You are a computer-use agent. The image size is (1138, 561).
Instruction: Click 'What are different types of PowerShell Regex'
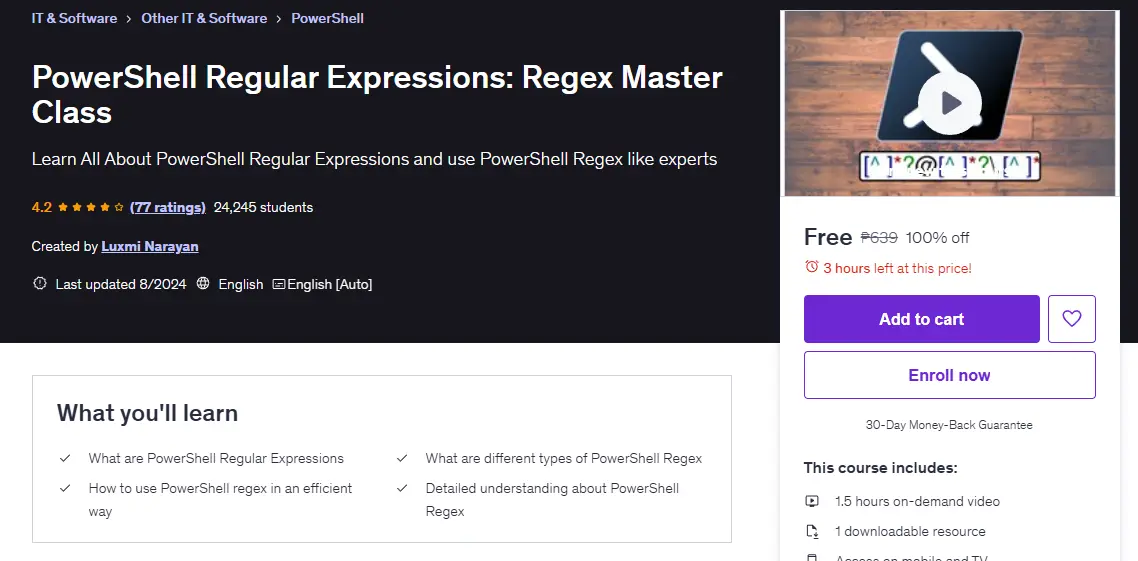[564, 459]
